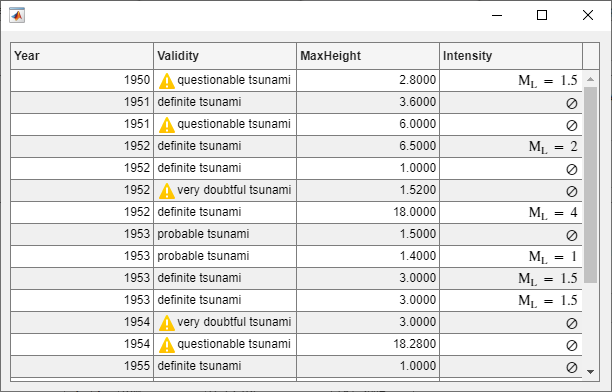Click the table scrollbar down arrow
Viewport: 612px width, 392px height.
pyautogui.click(x=591, y=372)
